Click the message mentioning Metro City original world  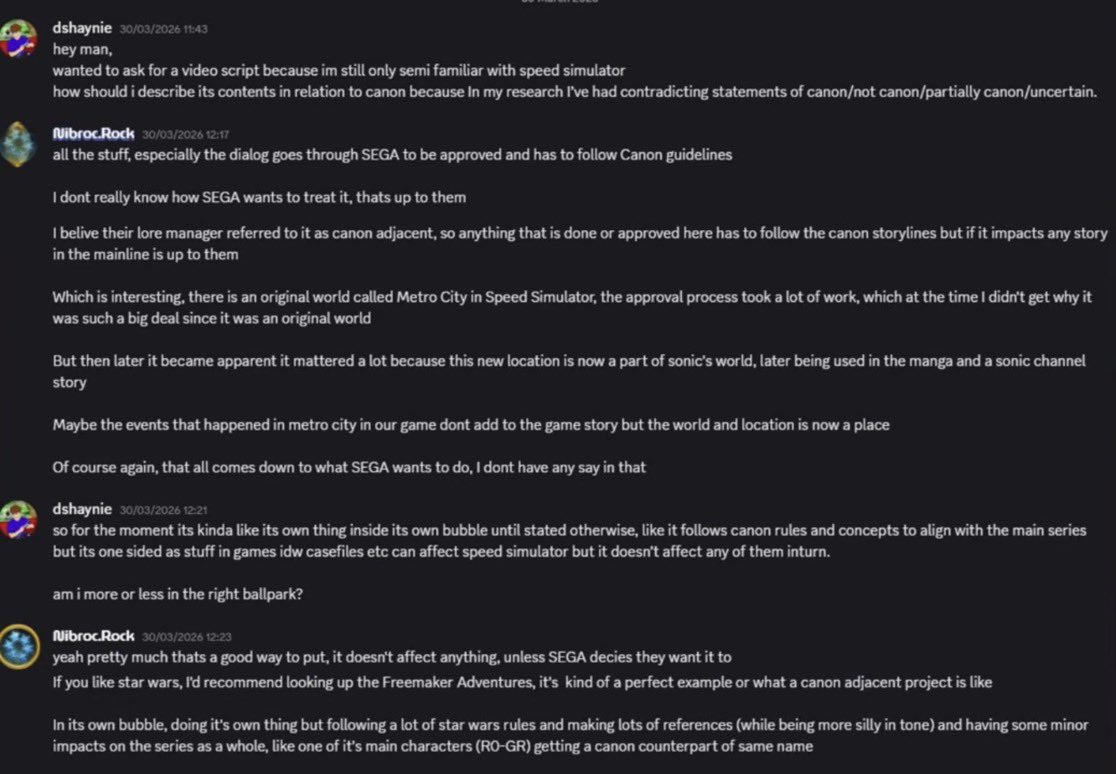point(572,307)
